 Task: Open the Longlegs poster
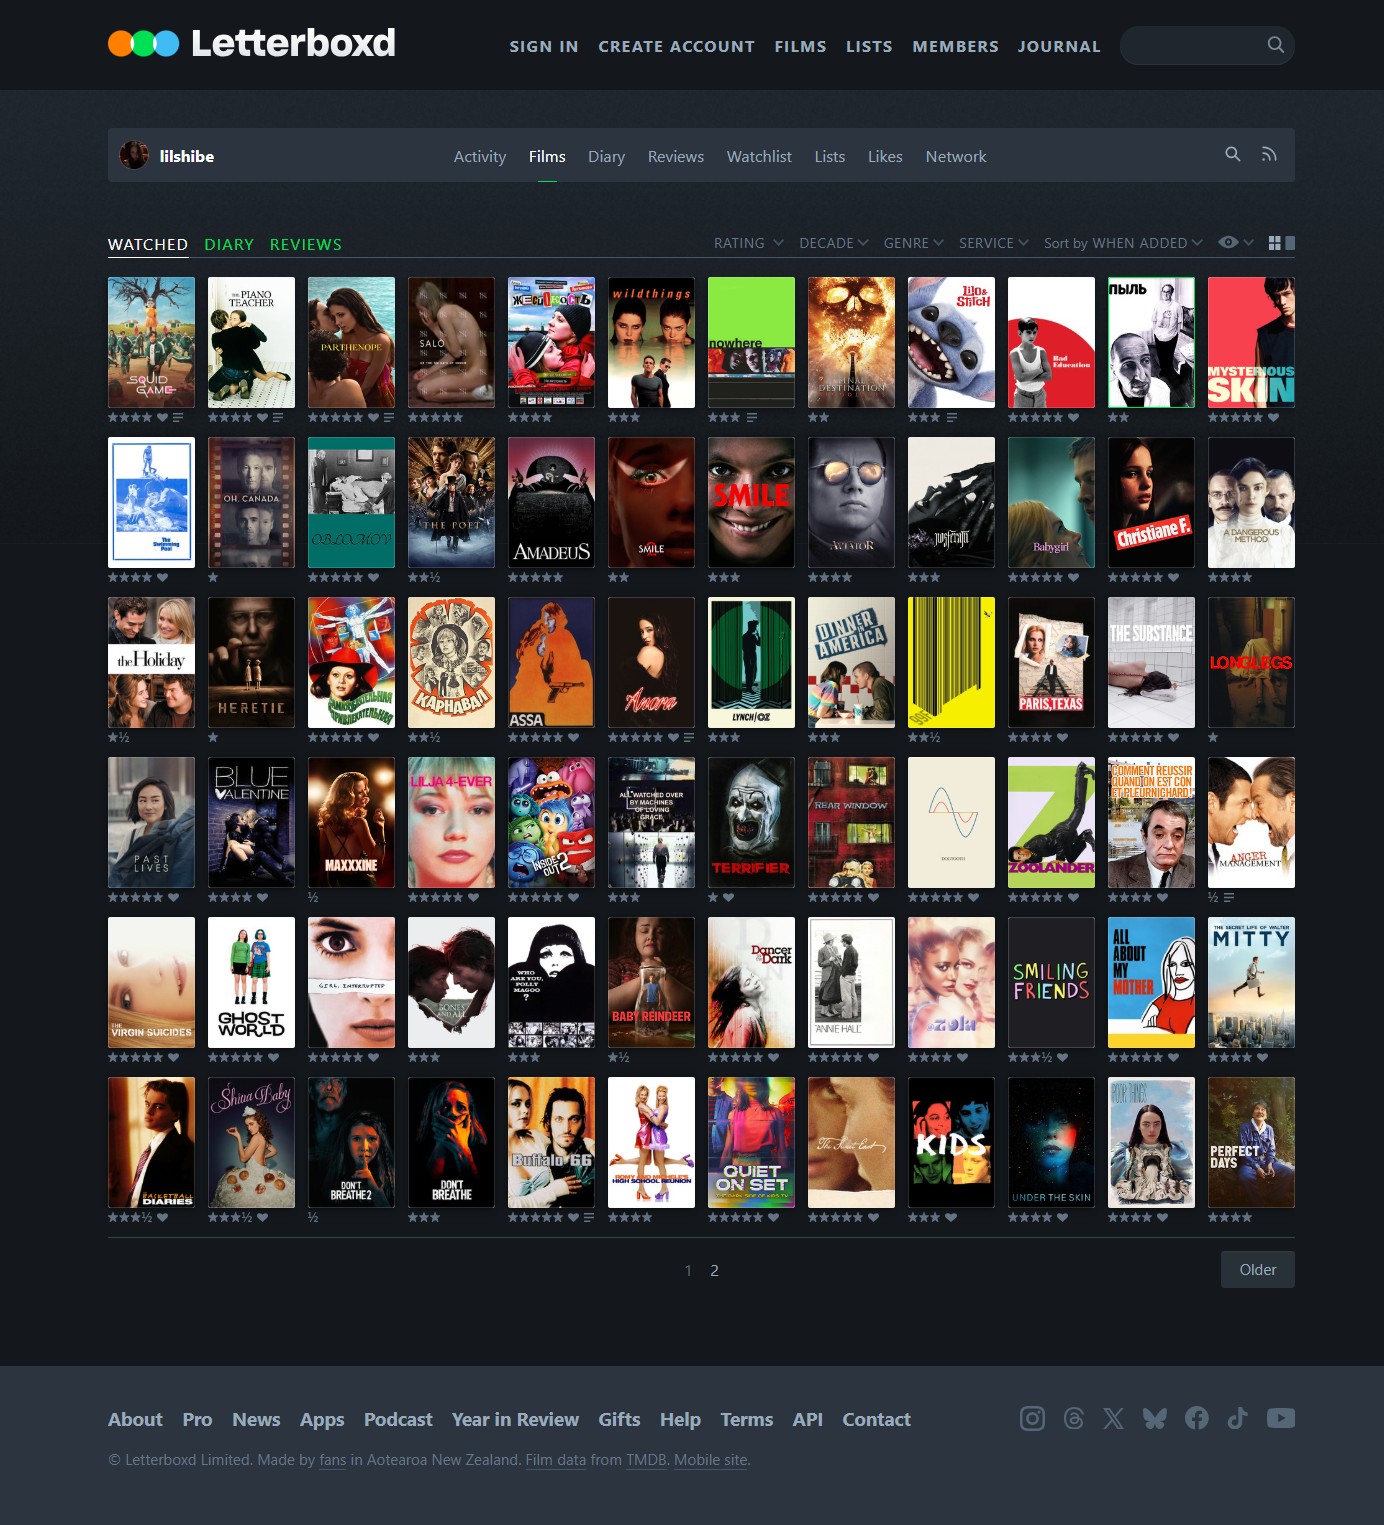[1251, 662]
